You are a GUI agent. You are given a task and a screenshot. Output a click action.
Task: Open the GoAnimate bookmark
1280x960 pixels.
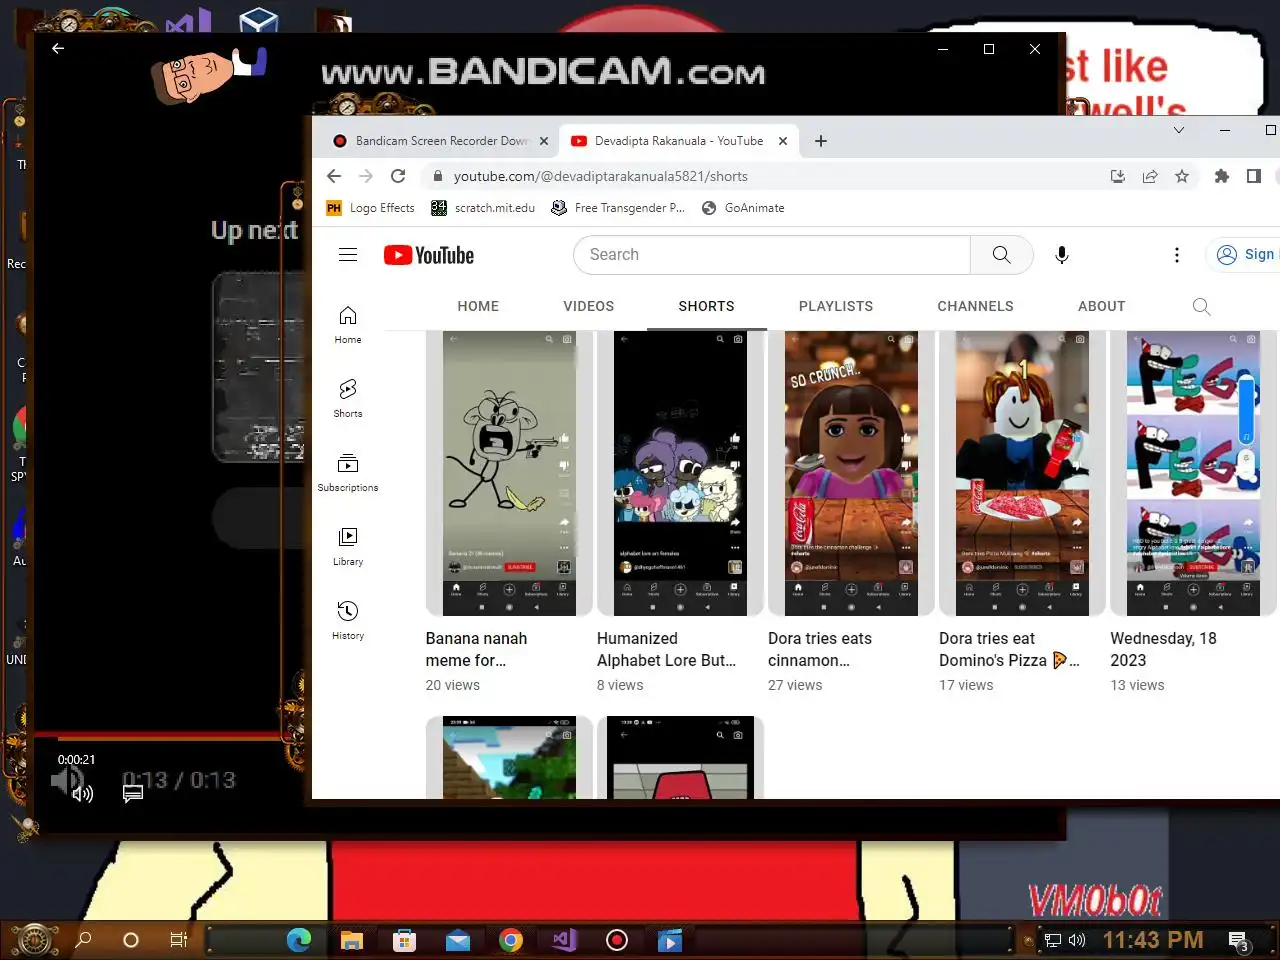click(x=743, y=208)
